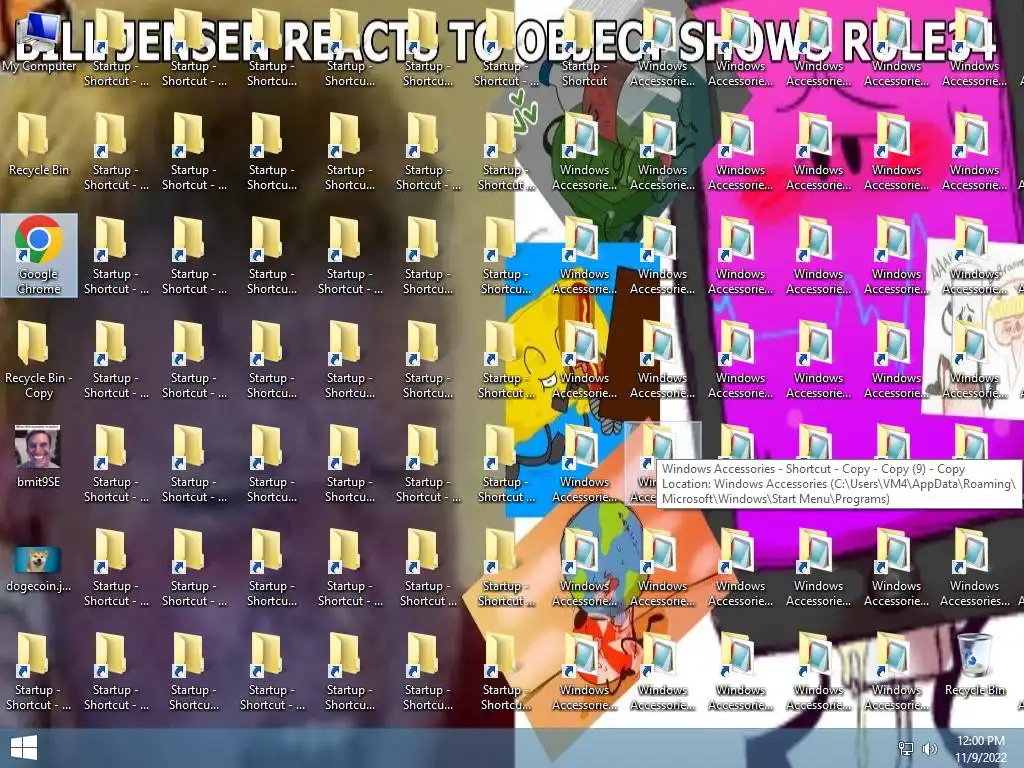This screenshot has height=768, width=1024.
Task: Select the Startup shortcut right beside My Computer
Action: 116,48
